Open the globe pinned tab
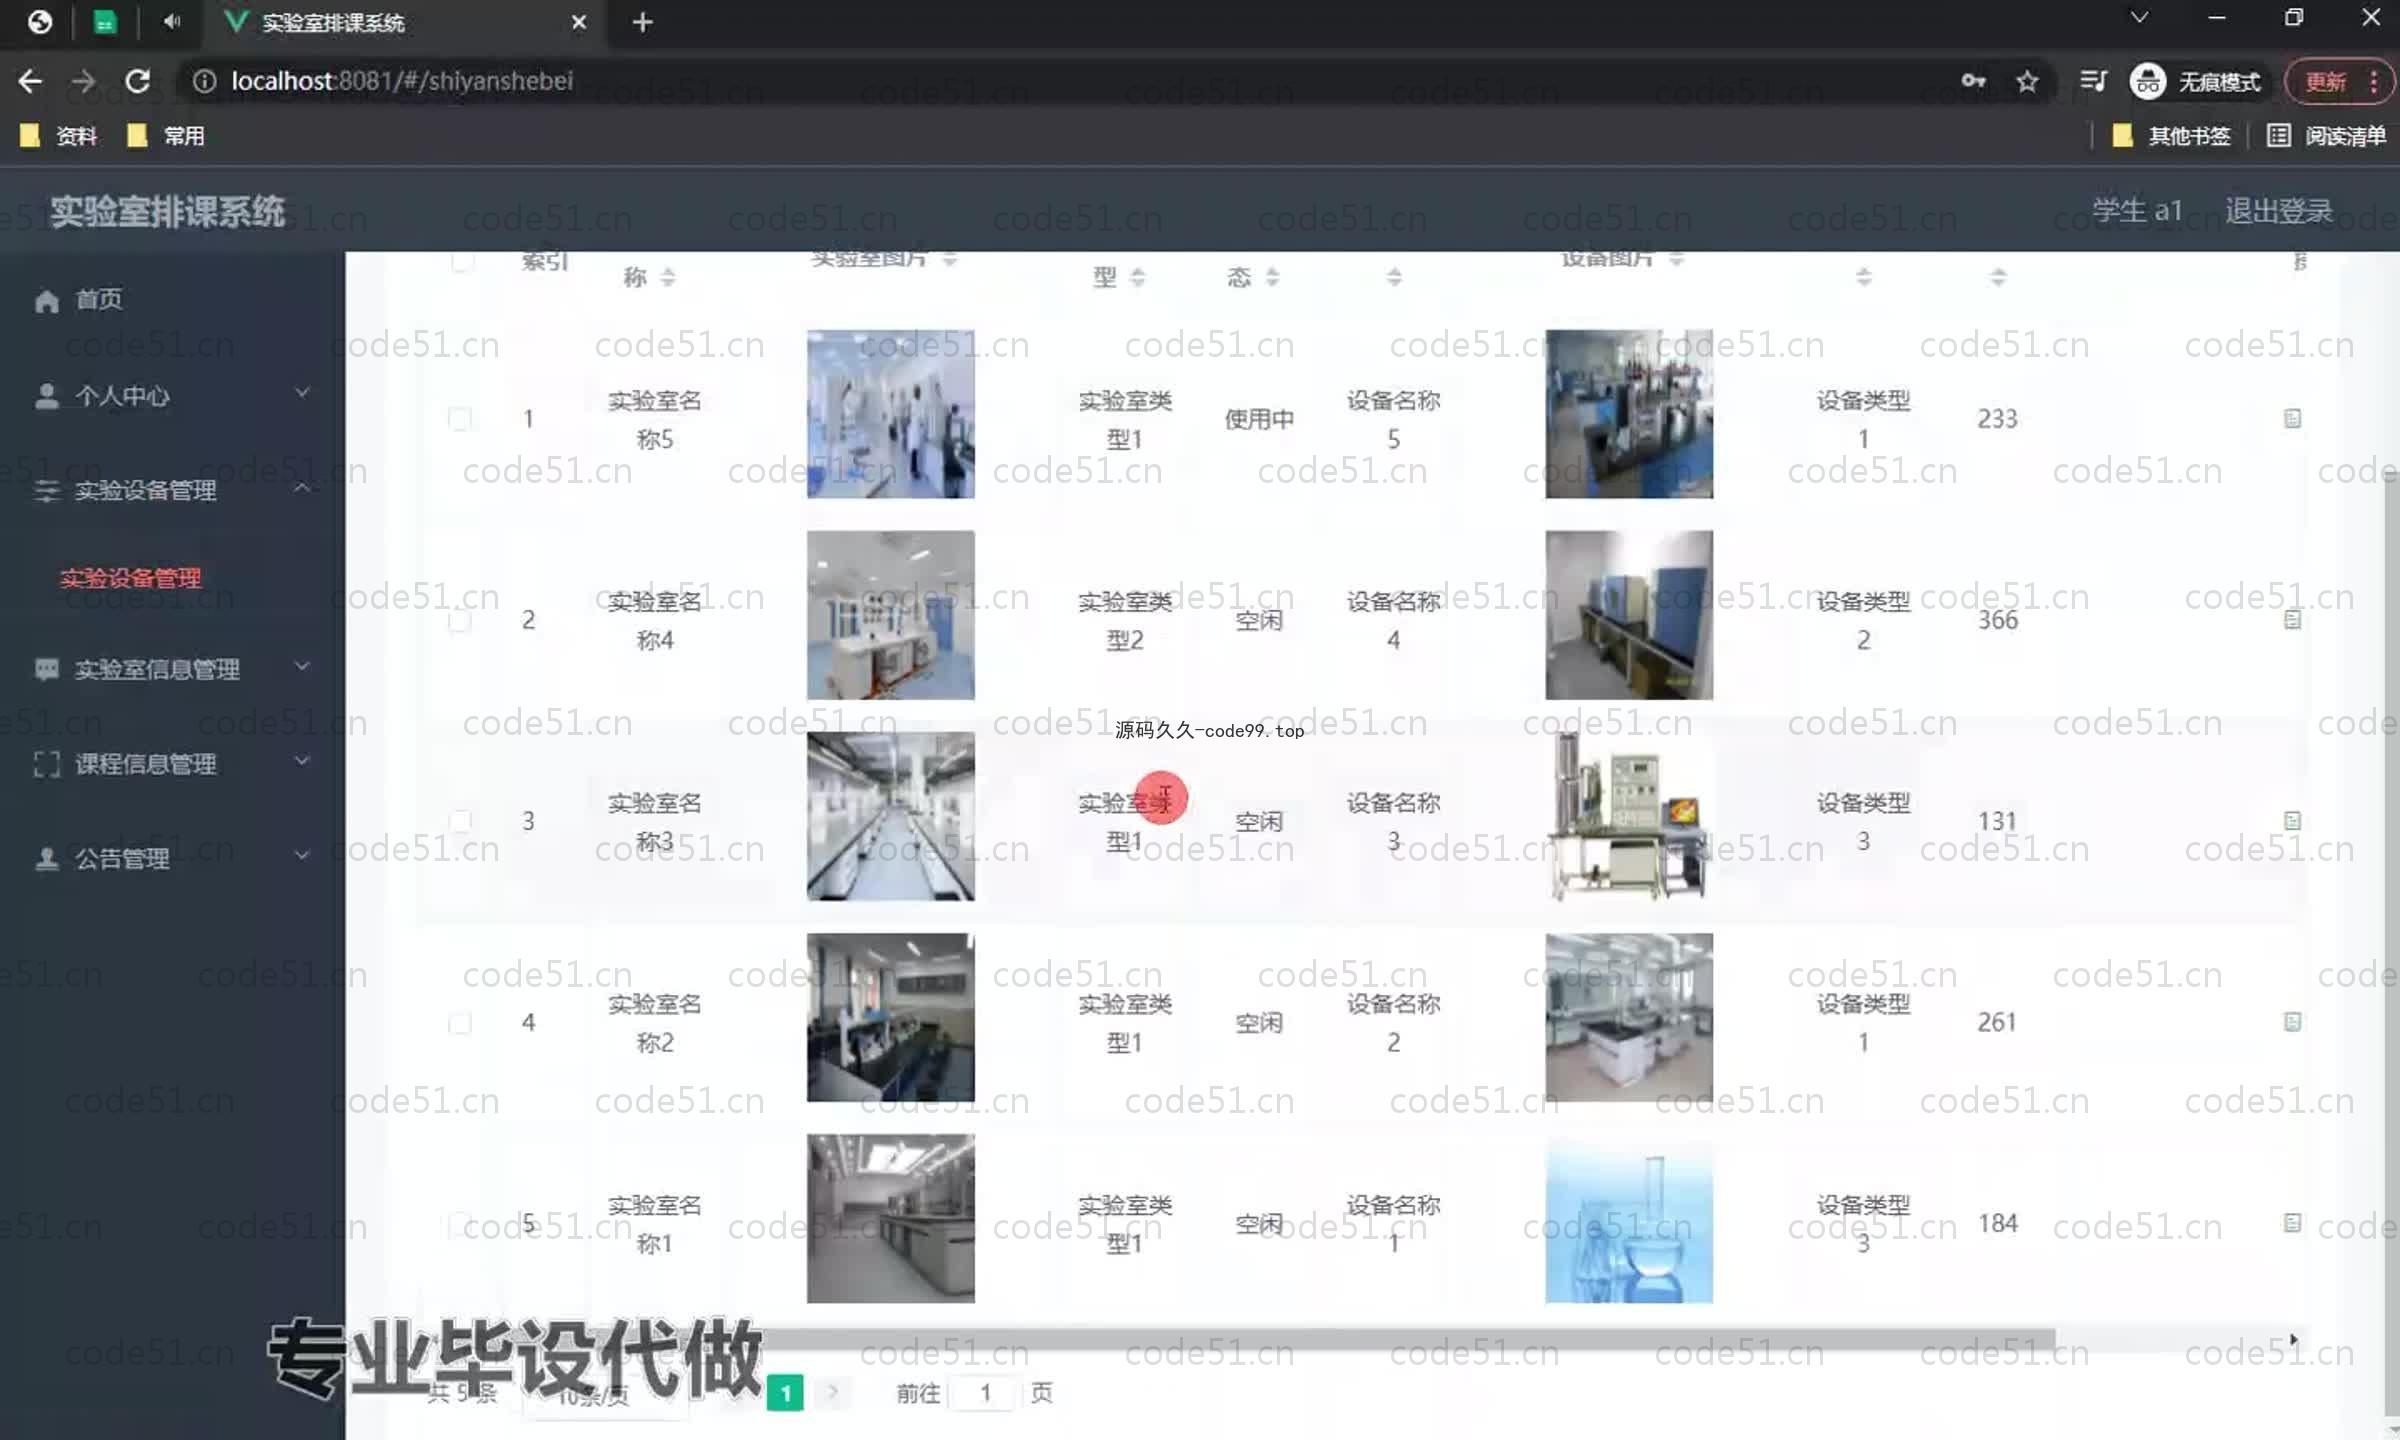The height and width of the screenshot is (1440, 2400). click(x=40, y=21)
